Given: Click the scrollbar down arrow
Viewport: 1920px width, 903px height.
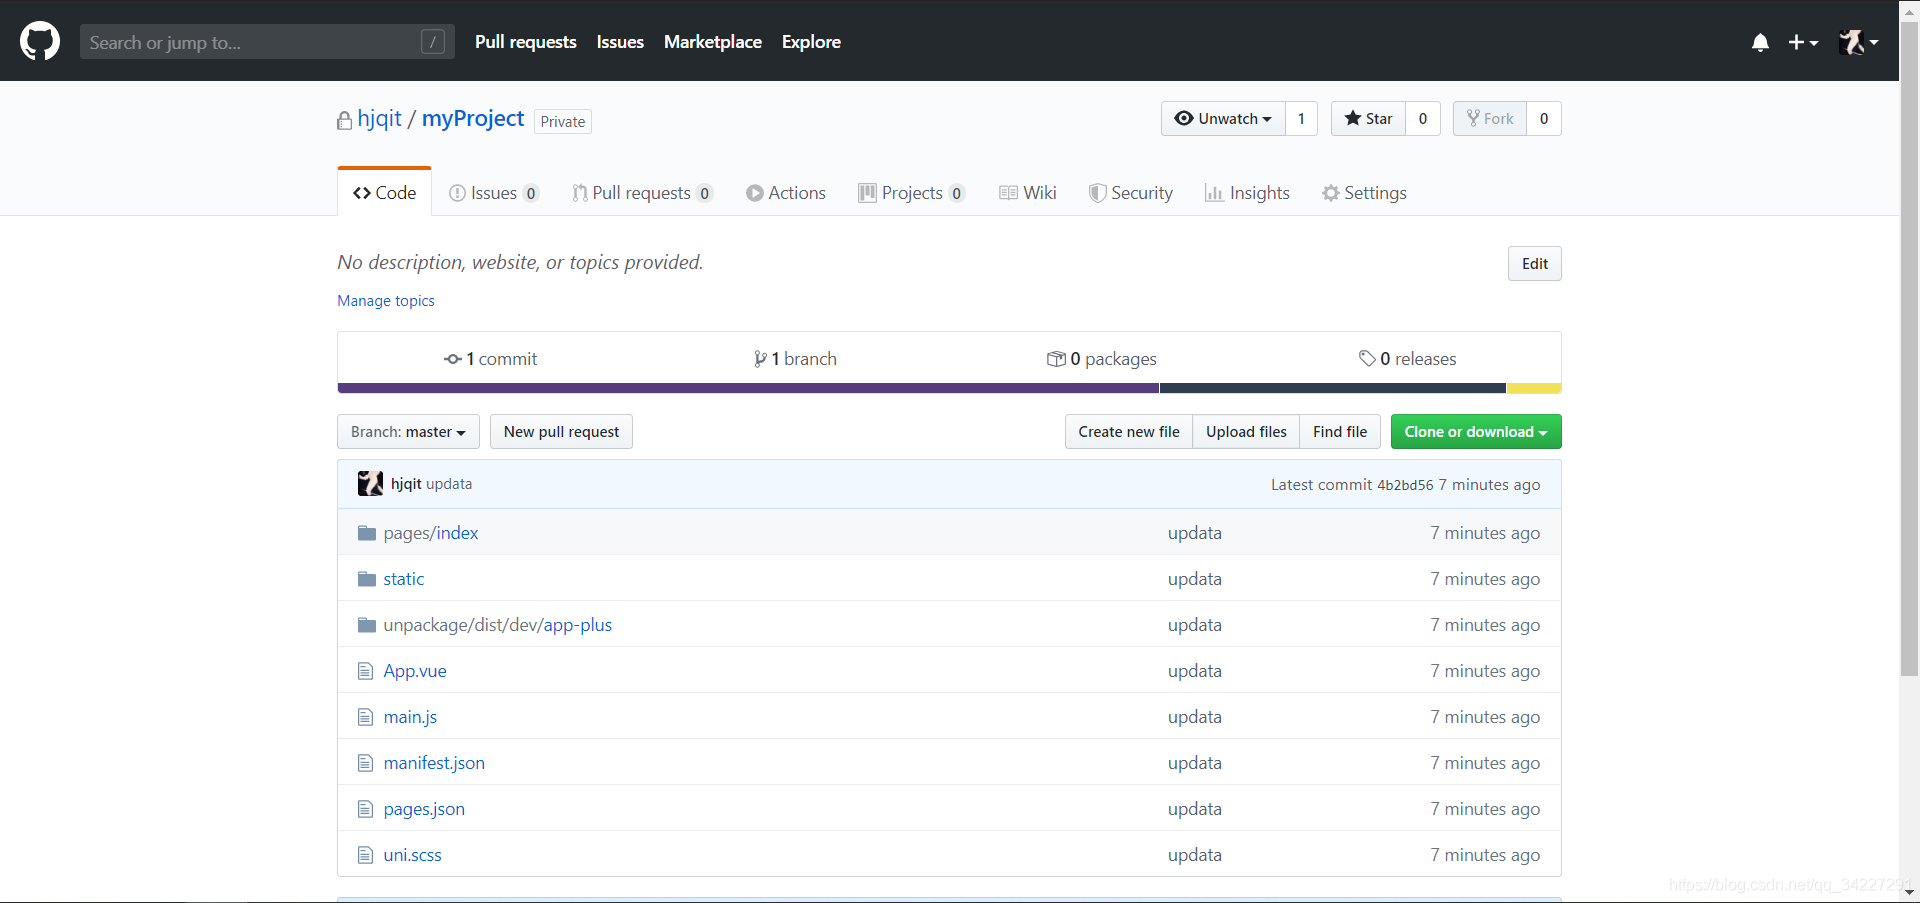Looking at the screenshot, I should (1909, 892).
